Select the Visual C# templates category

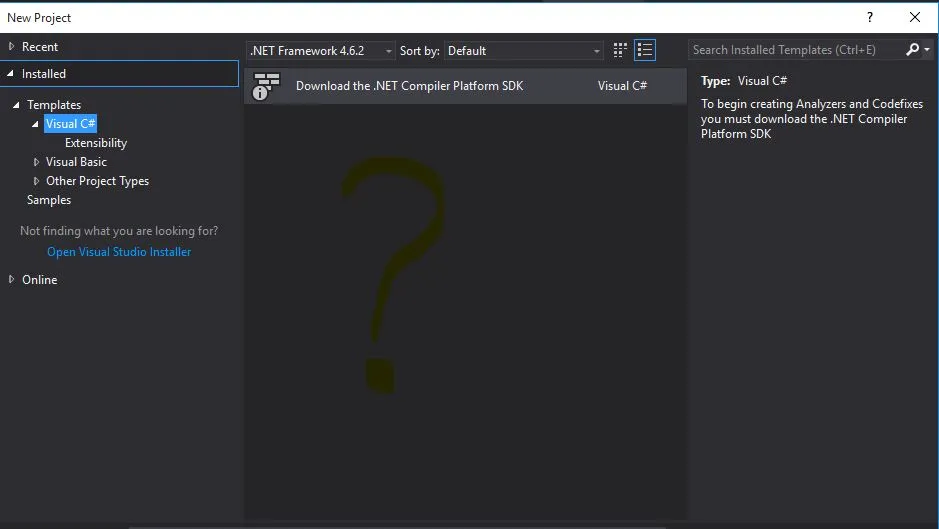tap(70, 124)
